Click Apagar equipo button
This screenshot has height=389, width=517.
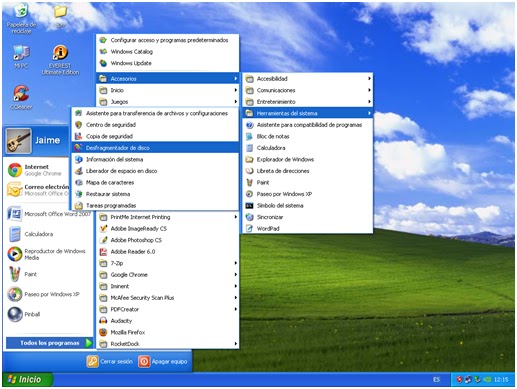[163, 361]
